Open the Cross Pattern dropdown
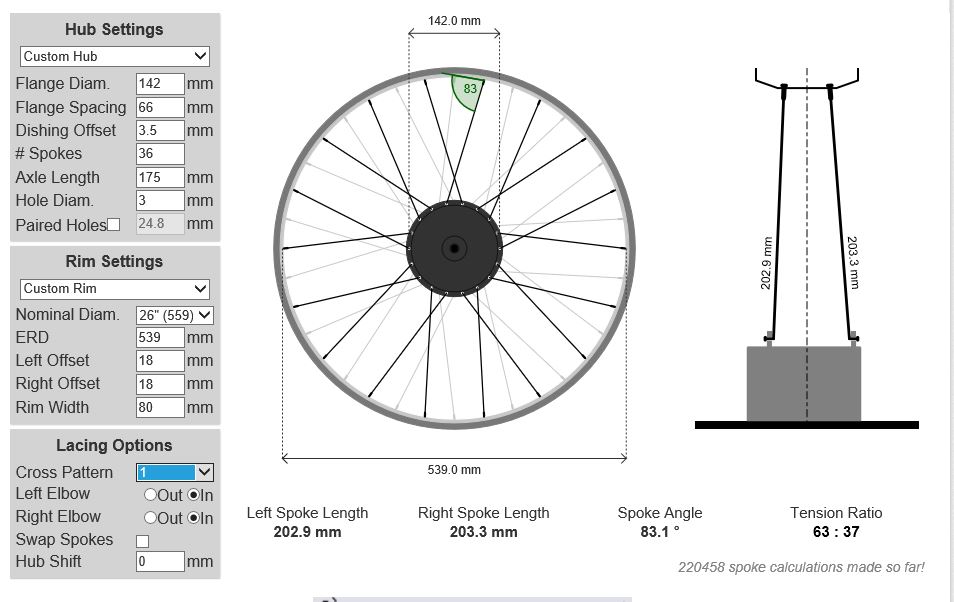 (175, 472)
